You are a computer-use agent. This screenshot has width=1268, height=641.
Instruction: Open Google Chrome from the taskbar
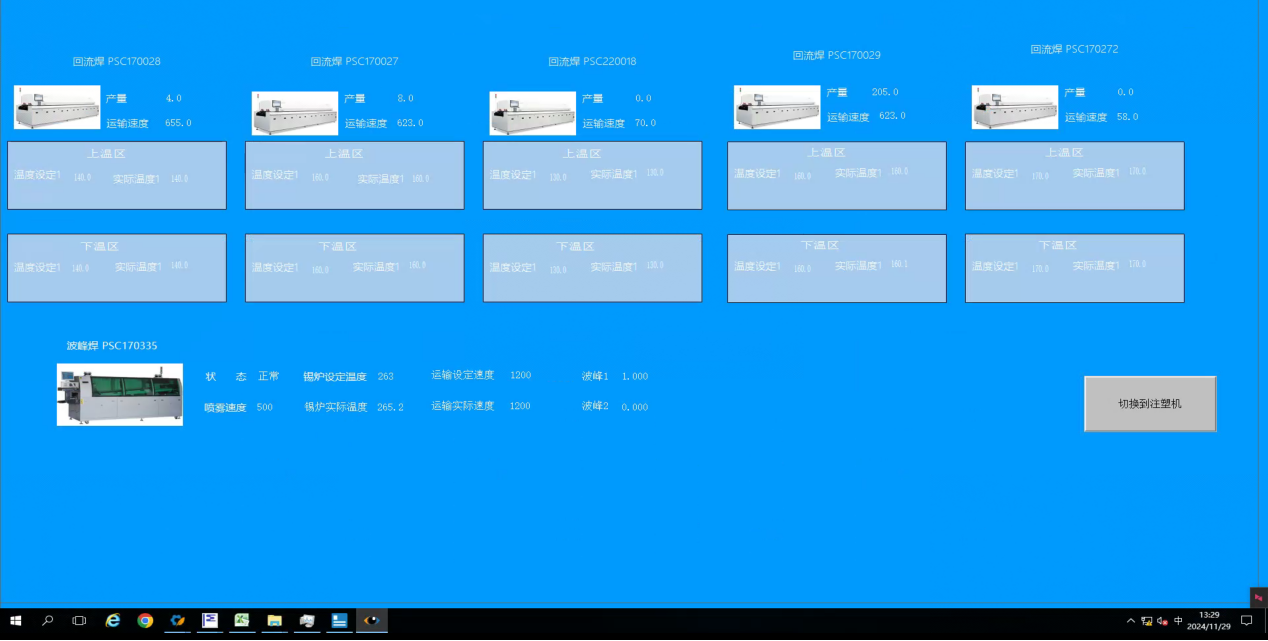(145, 621)
